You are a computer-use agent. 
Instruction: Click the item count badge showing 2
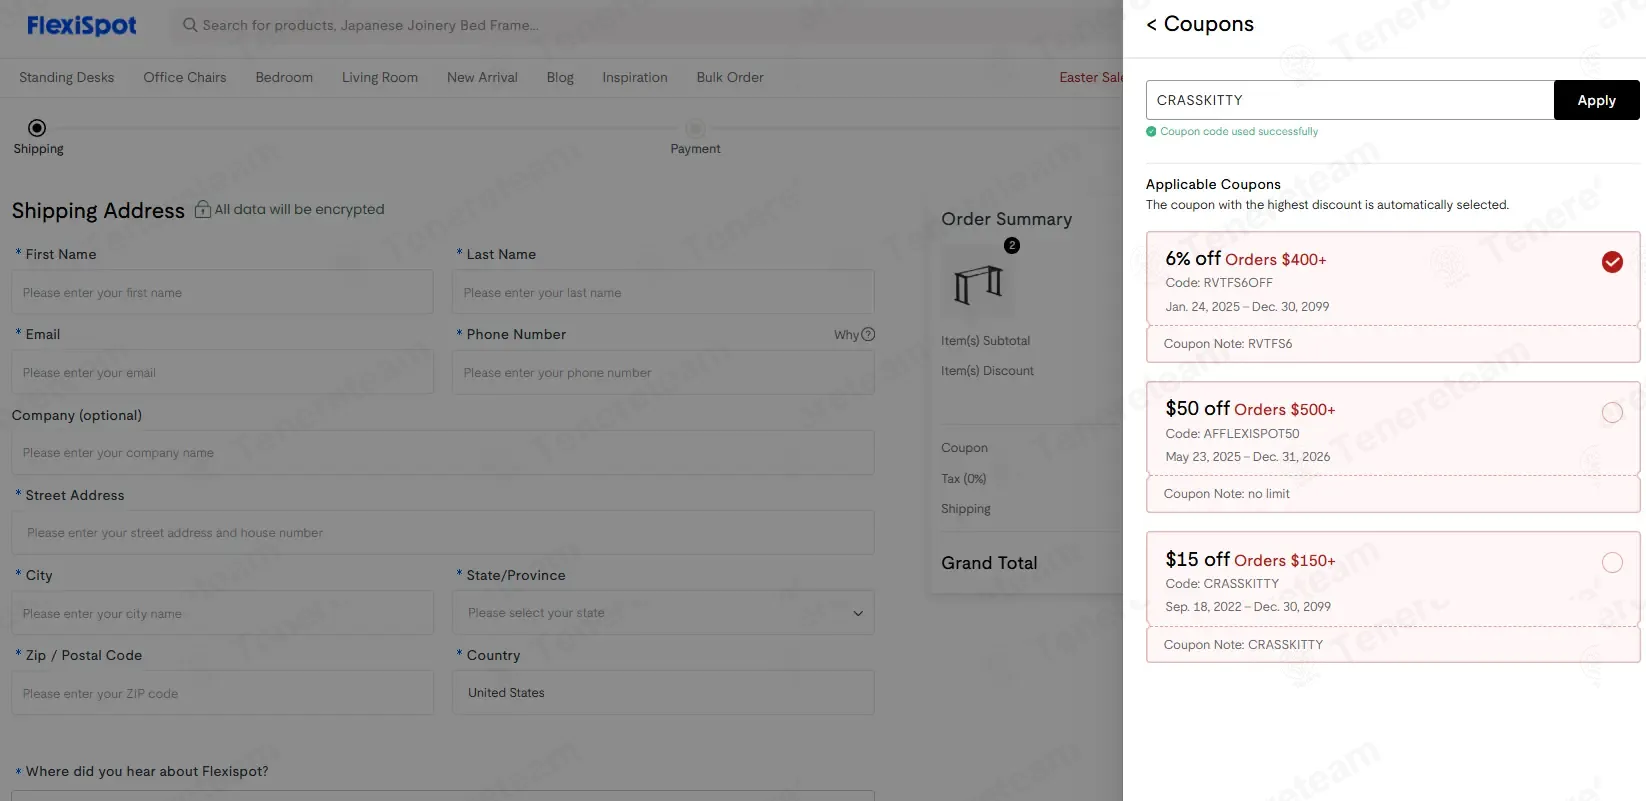coord(1012,245)
